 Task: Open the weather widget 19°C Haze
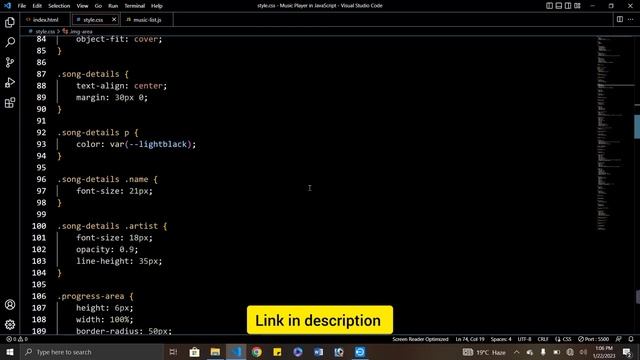[484, 352]
